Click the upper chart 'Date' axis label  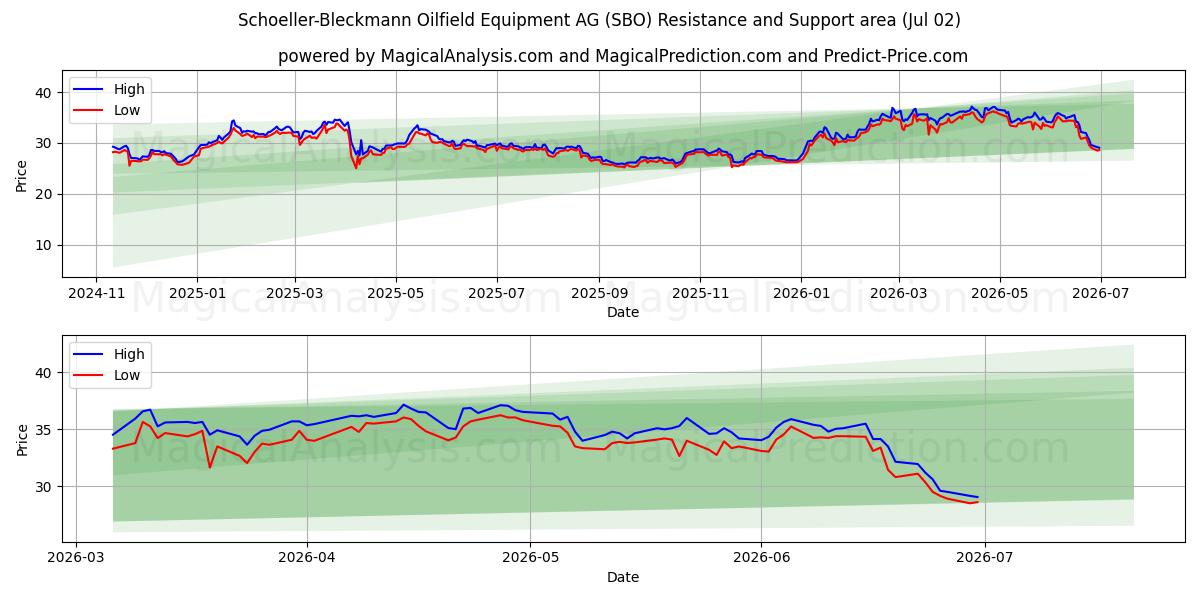pyautogui.click(x=623, y=312)
